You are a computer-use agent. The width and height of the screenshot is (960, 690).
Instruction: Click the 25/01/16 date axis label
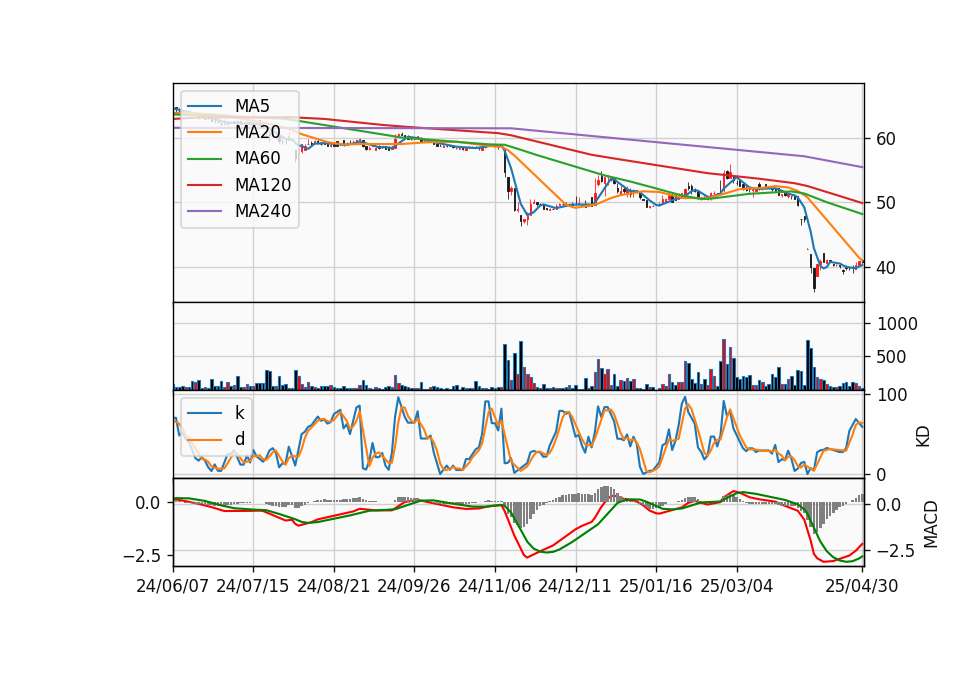(x=656, y=586)
